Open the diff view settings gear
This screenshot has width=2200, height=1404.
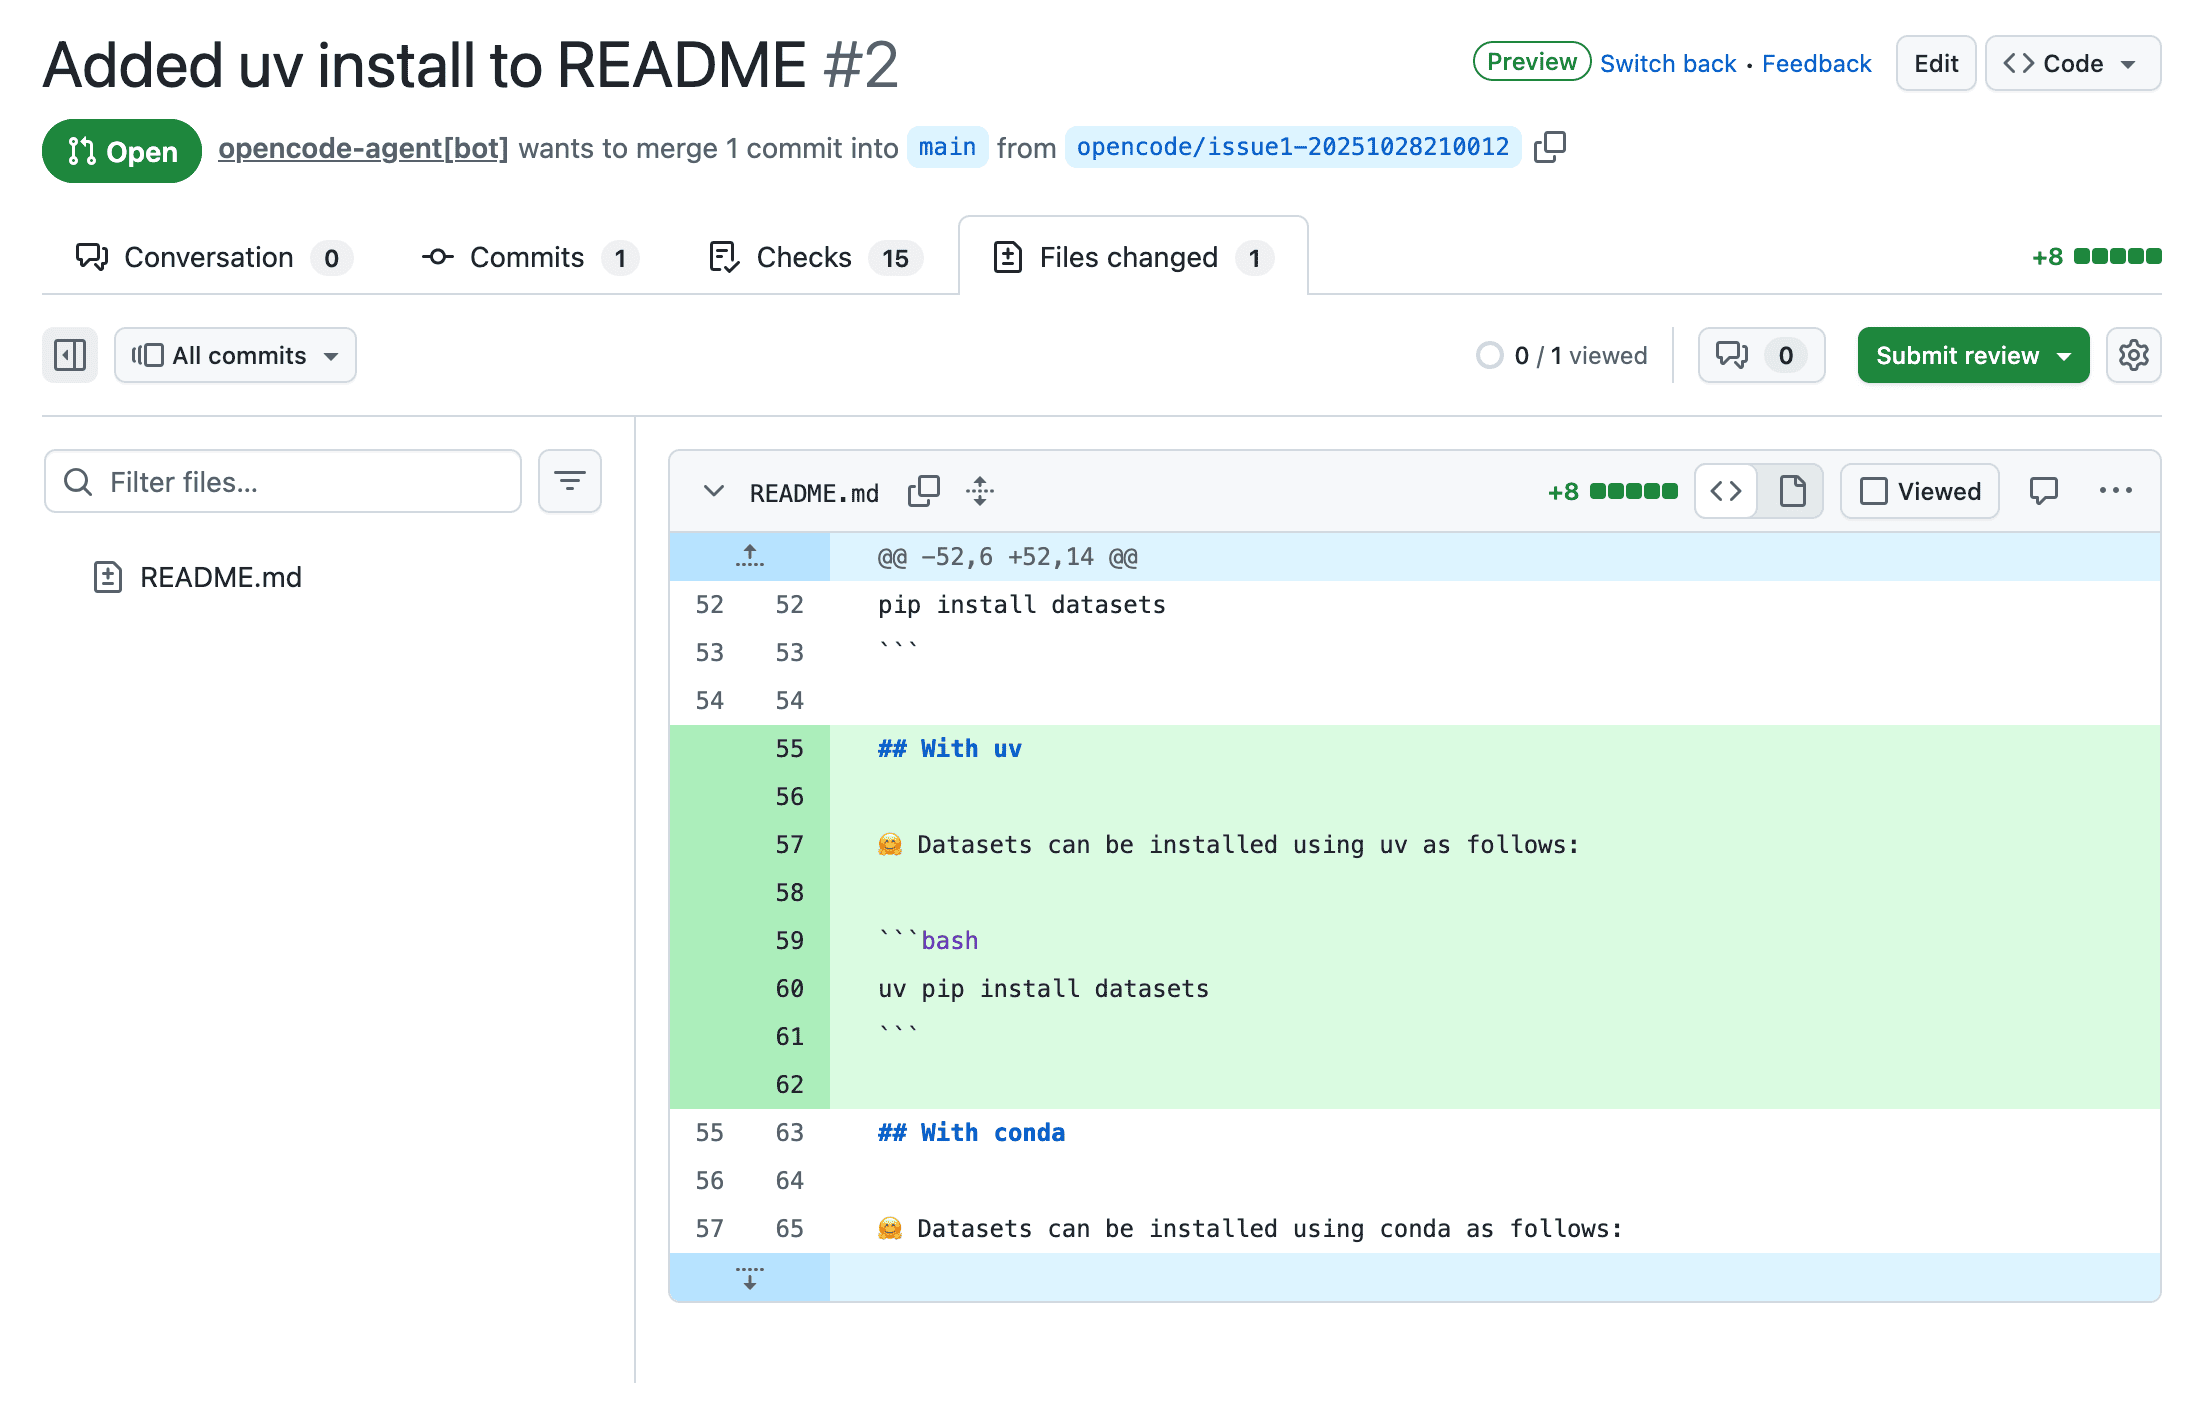pos(2133,355)
